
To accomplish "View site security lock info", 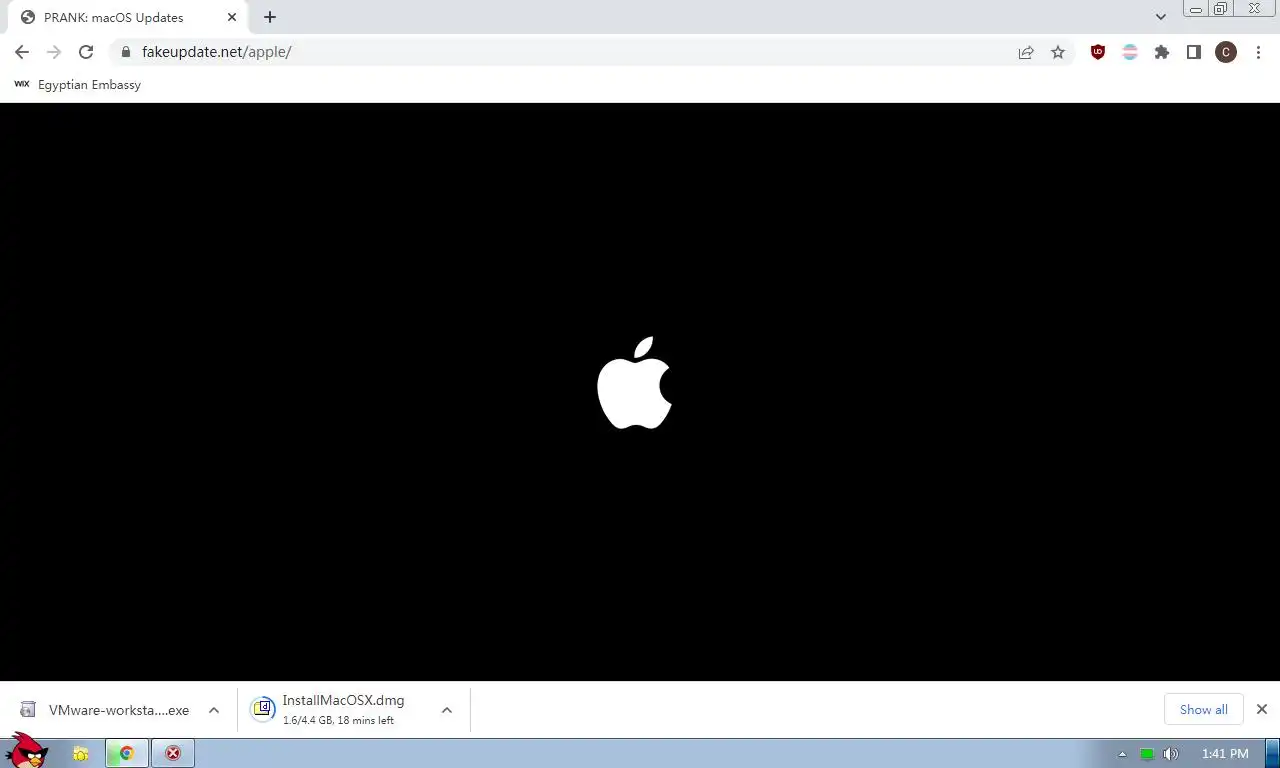I will [125, 52].
